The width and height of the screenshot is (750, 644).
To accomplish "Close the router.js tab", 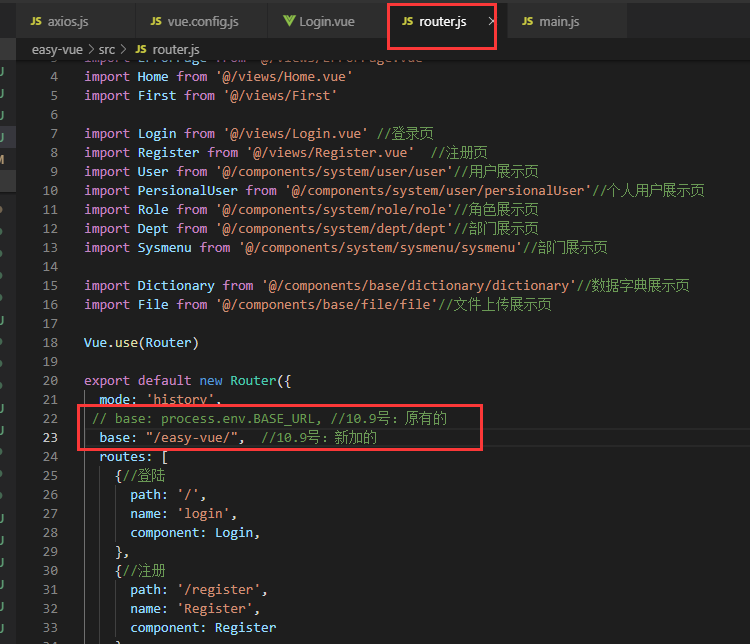I will pyautogui.click(x=491, y=21).
